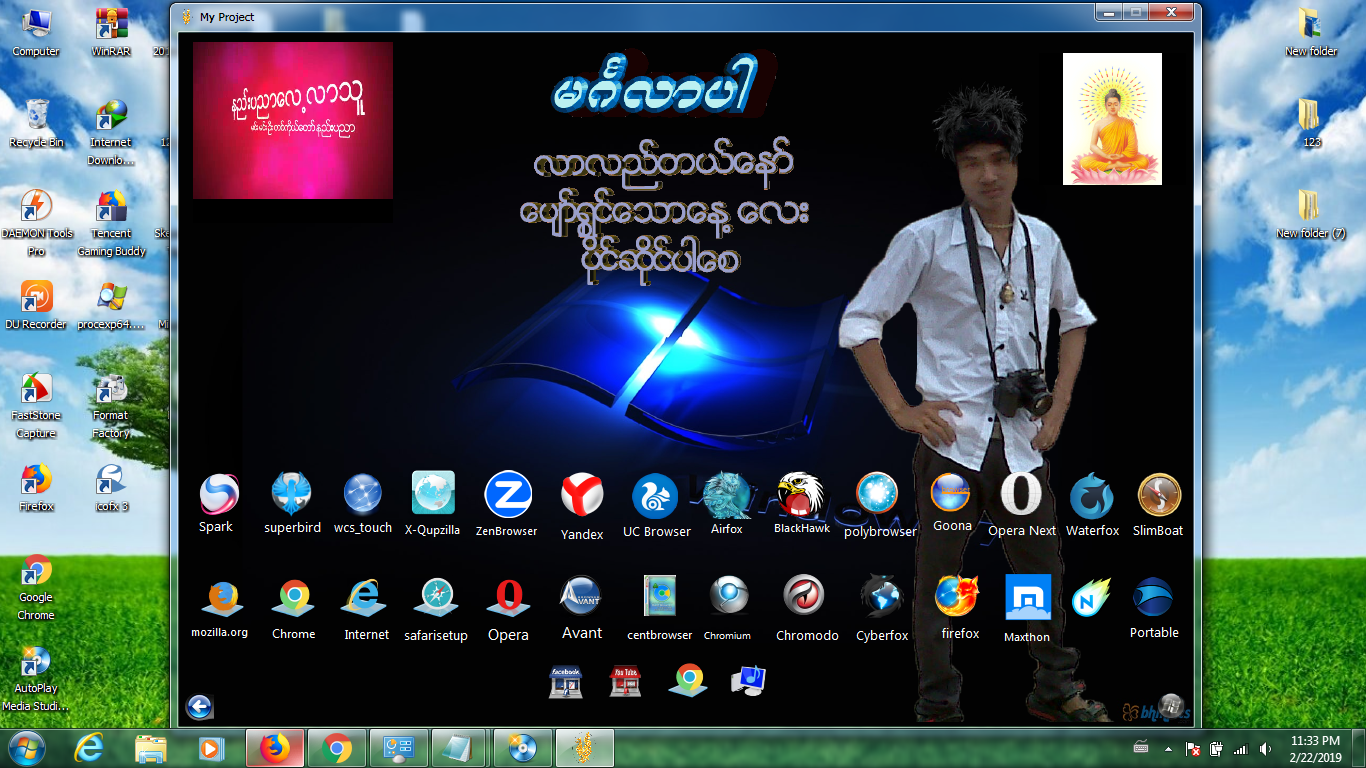Launch ZenBrowser blue Z icon
The height and width of the screenshot is (768, 1366).
point(508,494)
